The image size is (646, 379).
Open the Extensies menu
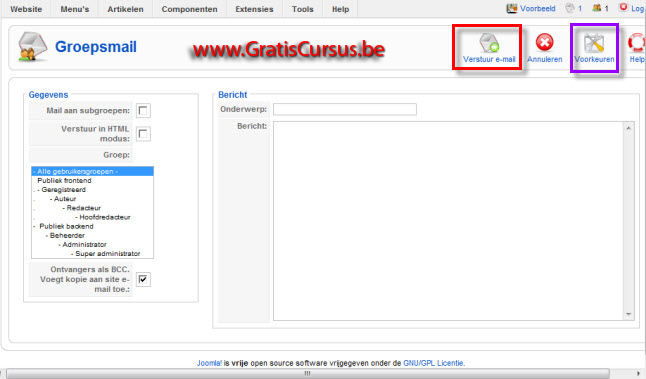(x=254, y=9)
